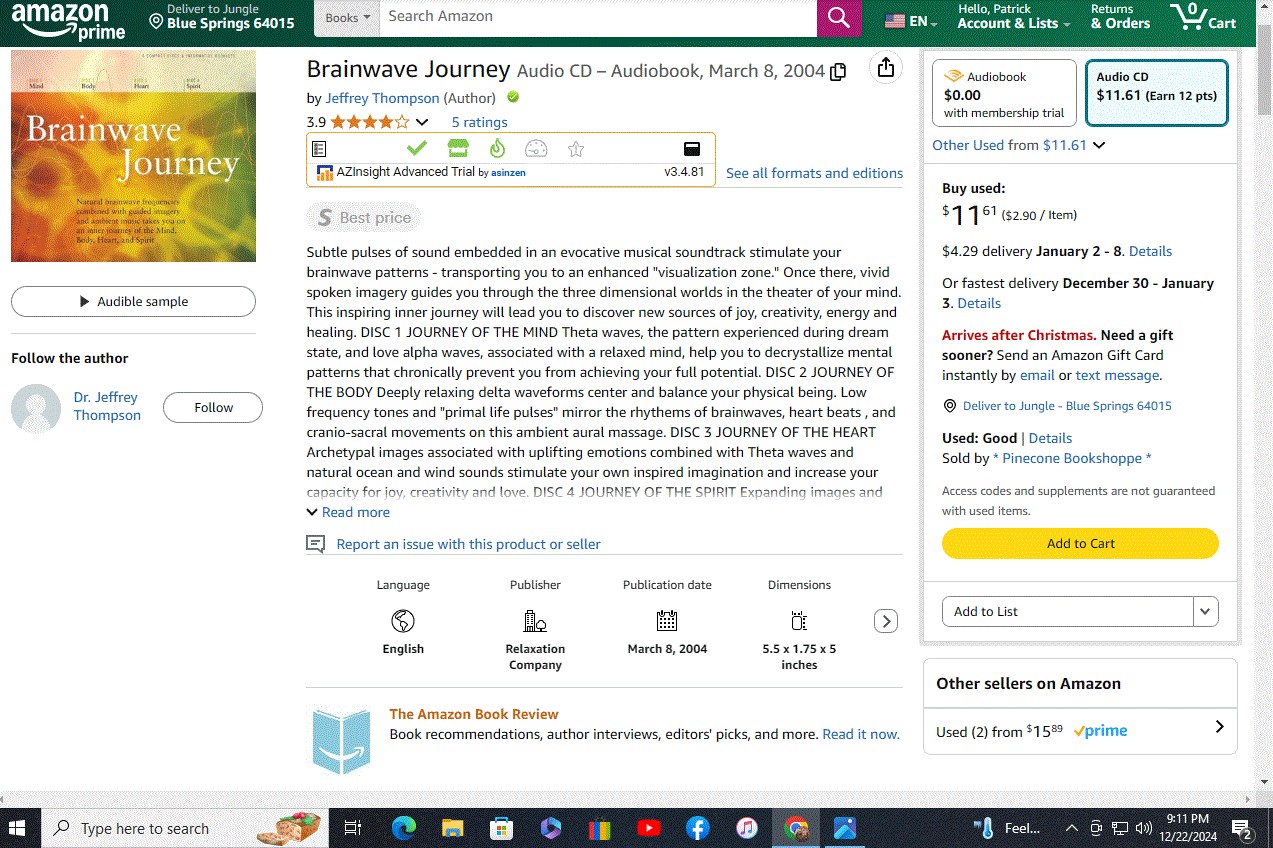Open Microsoft Edge from taskbar
Viewport: 1273px width, 848px height.
(403, 828)
